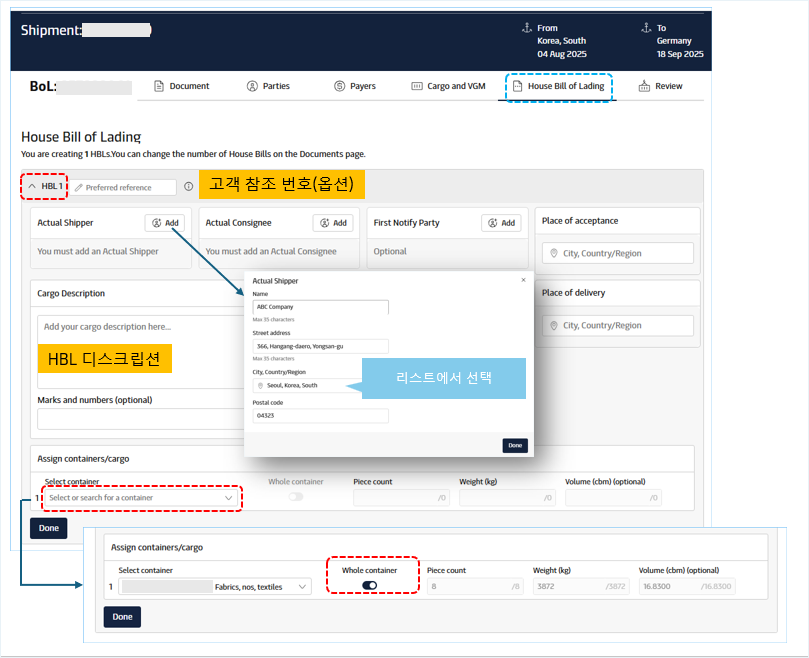The width and height of the screenshot is (809, 658).
Task: Click the pencil icon in Preferred reference
Action: pyautogui.click(x=78, y=187)
